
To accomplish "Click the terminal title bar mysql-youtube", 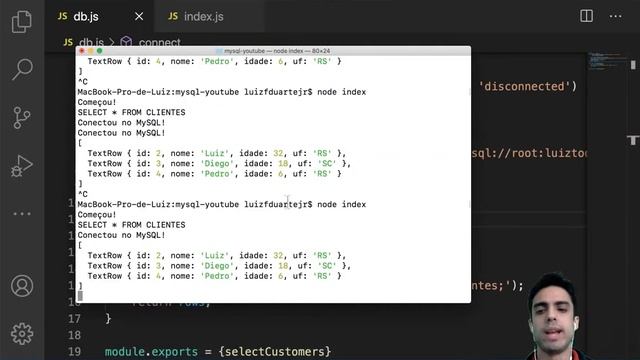I will (273, 51).
